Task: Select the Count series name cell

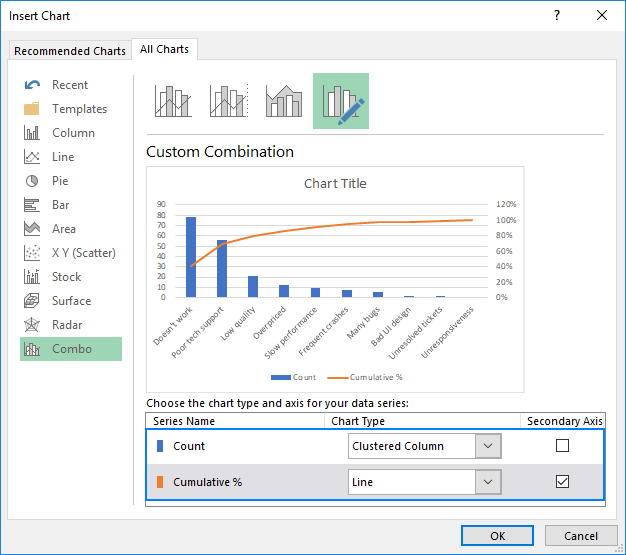Action: coord(189,446)
